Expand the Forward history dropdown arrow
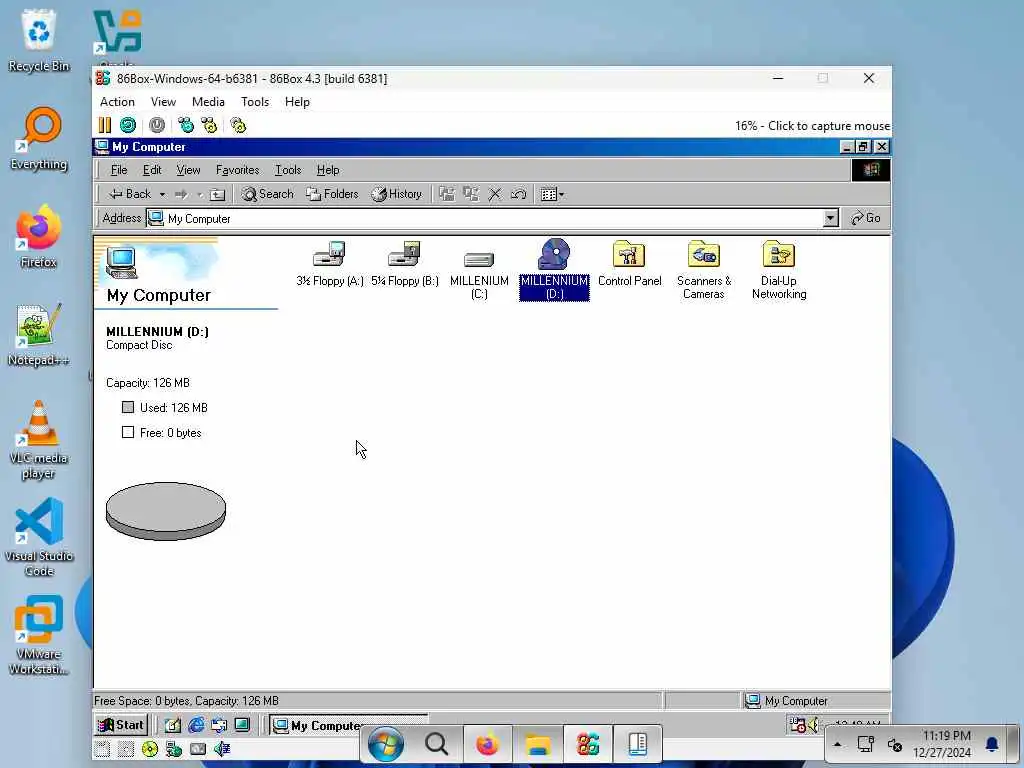 point(200,195)
